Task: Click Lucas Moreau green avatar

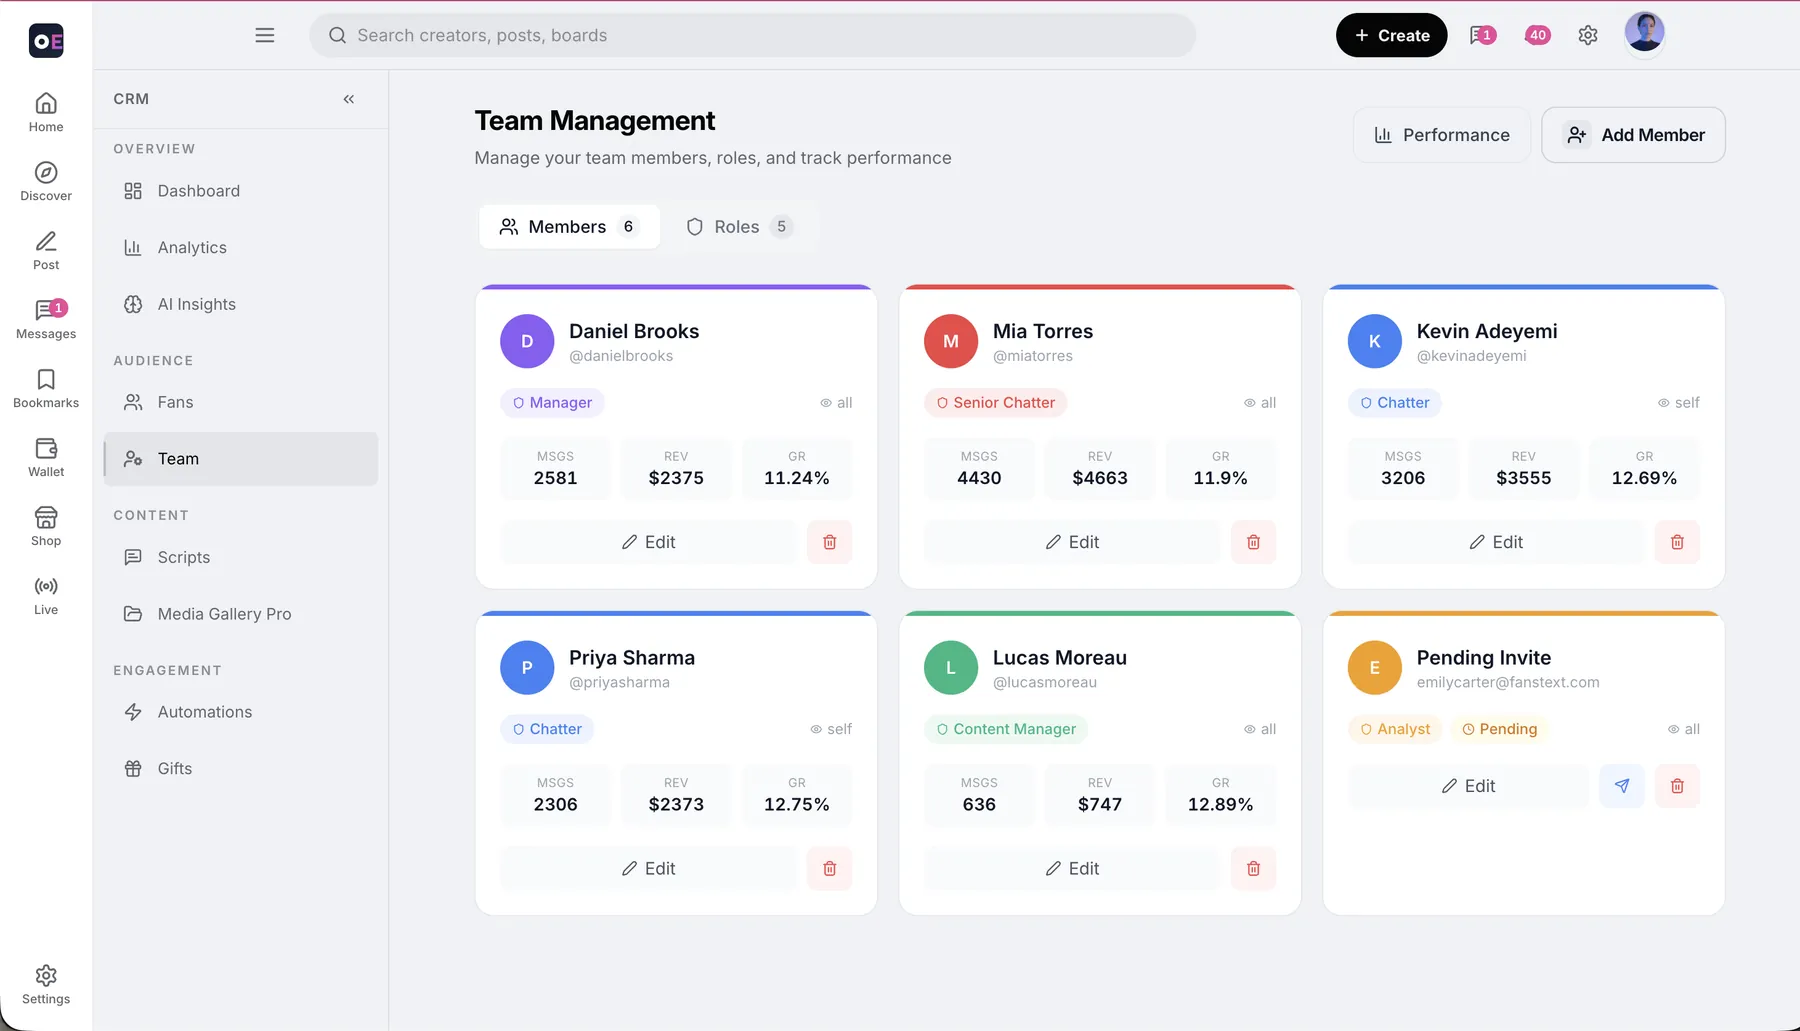Action: [x=951, y=668]
